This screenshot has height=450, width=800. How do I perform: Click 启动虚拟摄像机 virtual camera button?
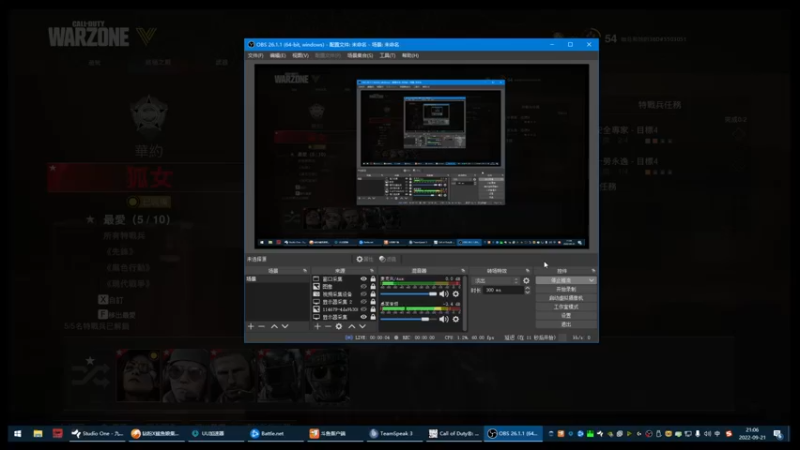[566, 298]
